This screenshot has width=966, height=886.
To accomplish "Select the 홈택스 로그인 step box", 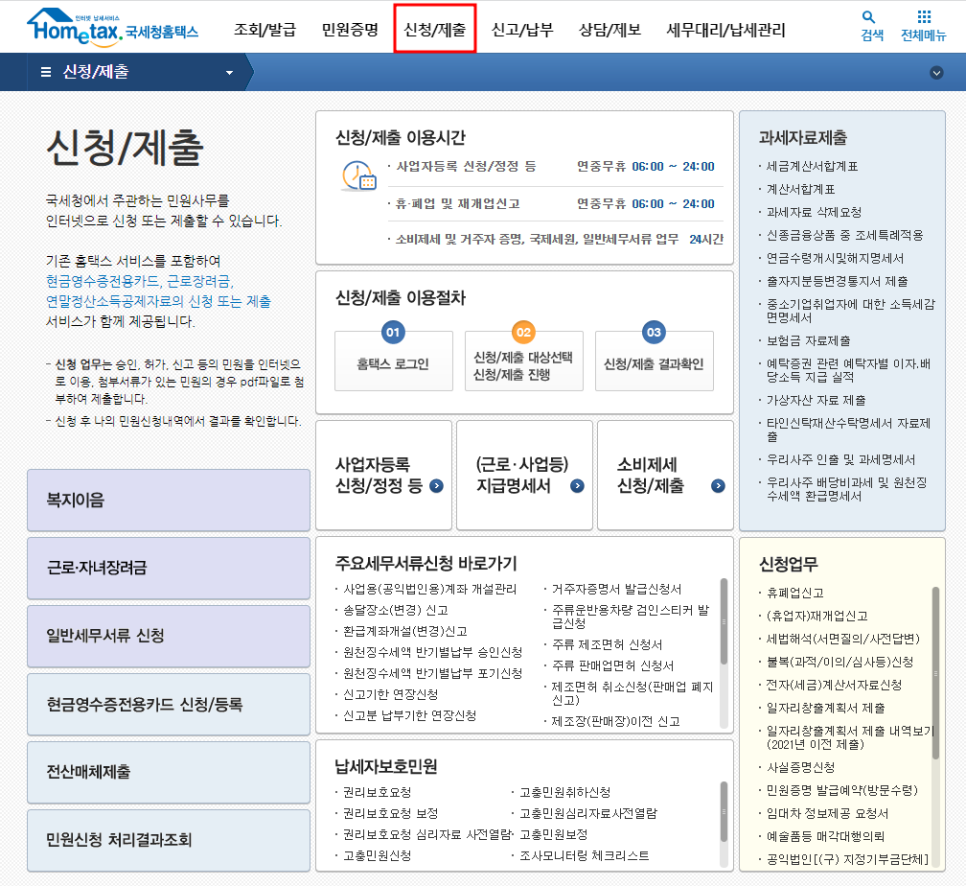I will (393, 362).
